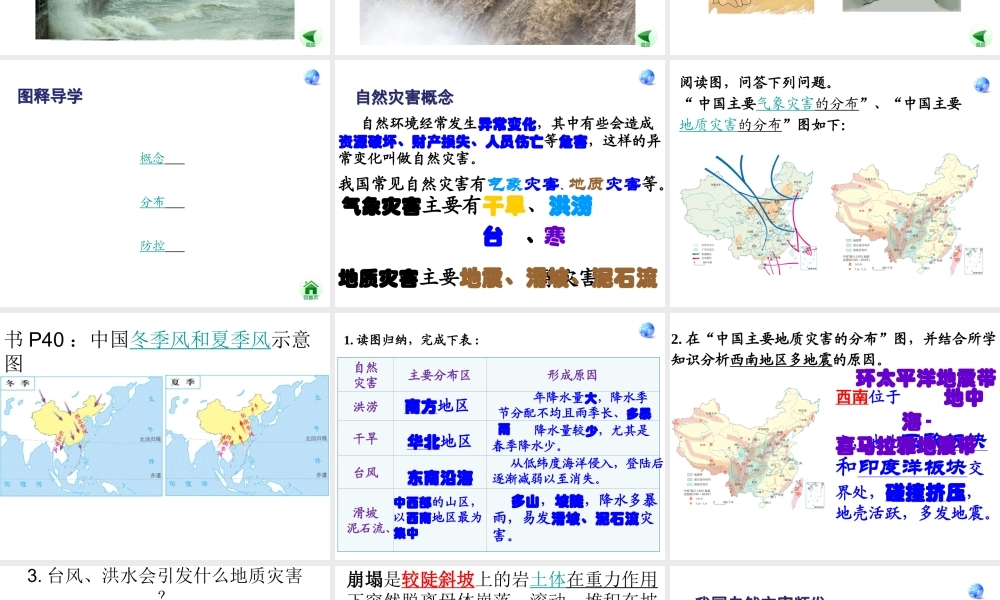Click the 形成原因 column header
1000x600 pixels.
[572, 375]
